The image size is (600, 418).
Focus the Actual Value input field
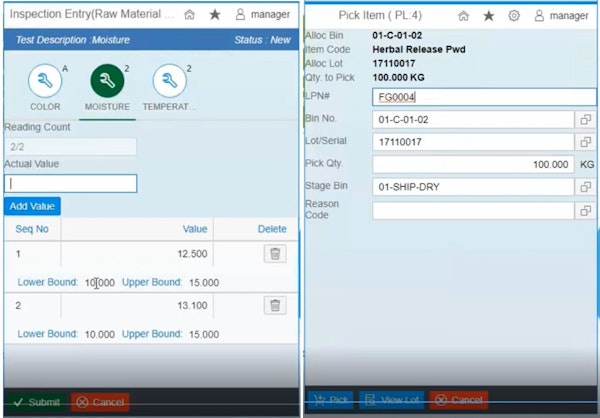(x=71, y=183)
